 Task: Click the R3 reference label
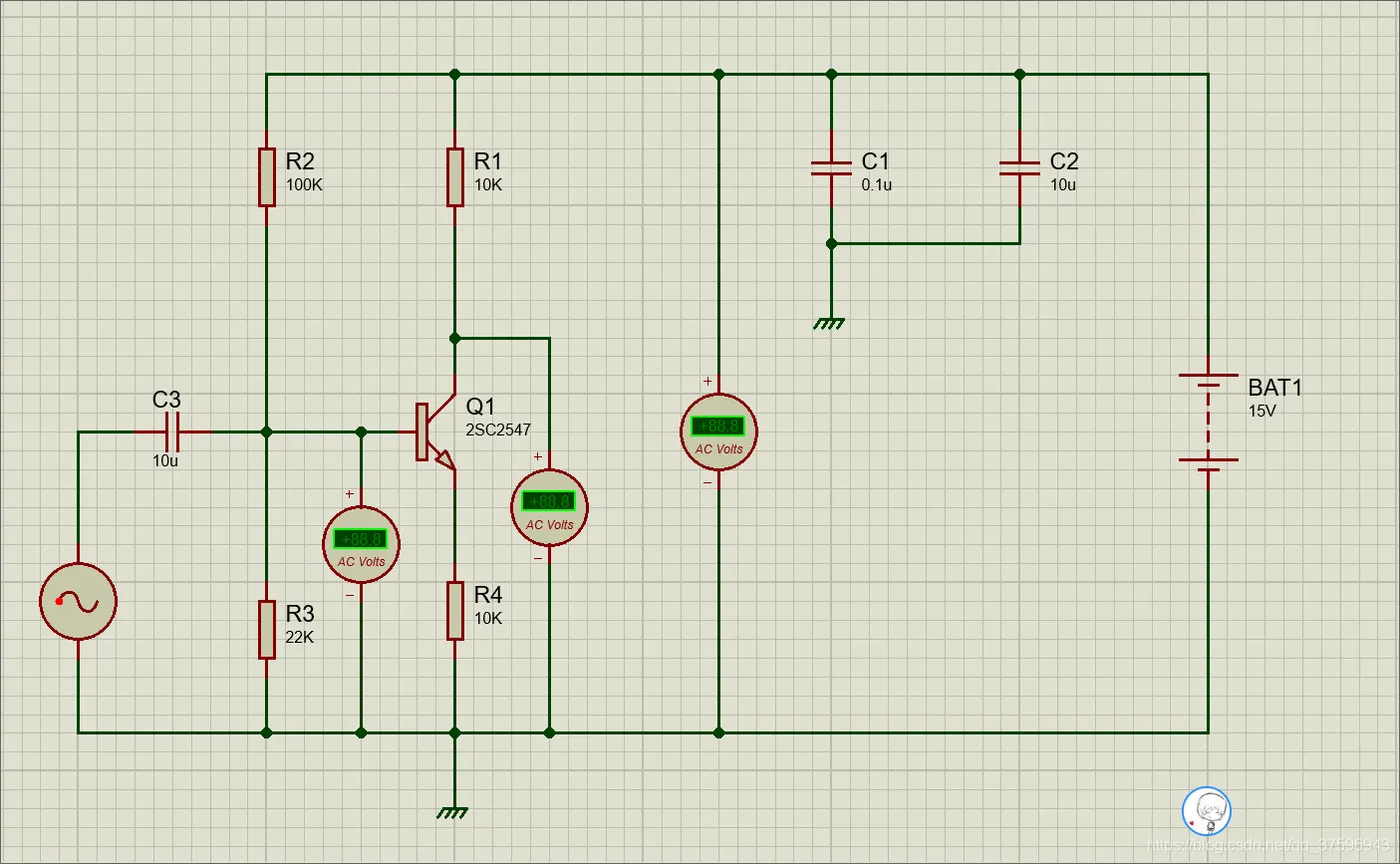(300, 613)
